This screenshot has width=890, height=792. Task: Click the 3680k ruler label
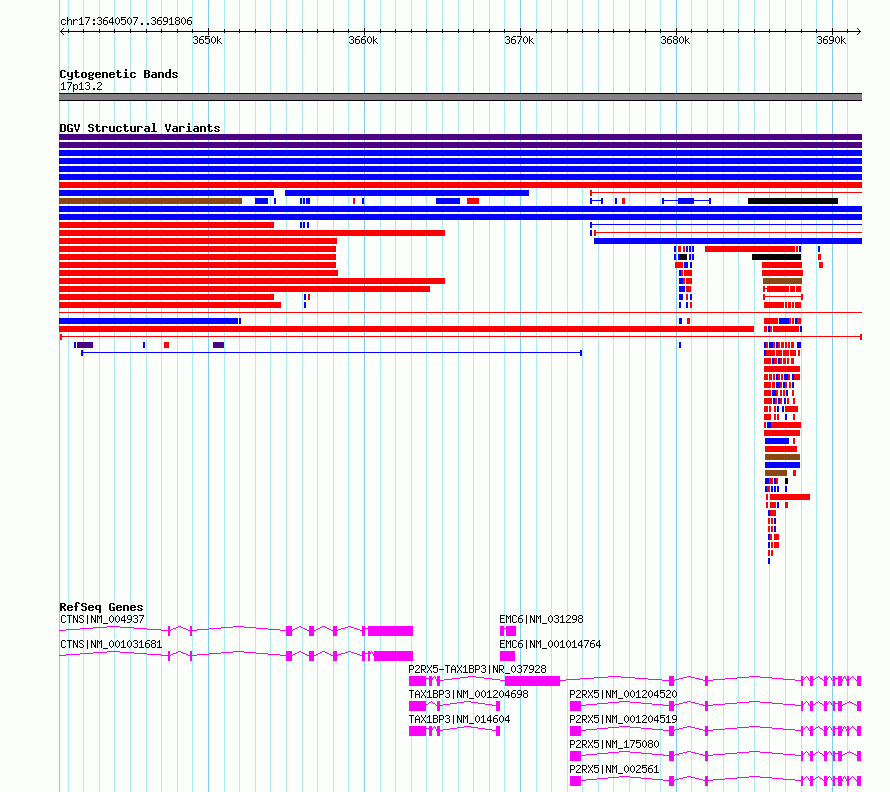pyautogui.click(x=675, y=40)
